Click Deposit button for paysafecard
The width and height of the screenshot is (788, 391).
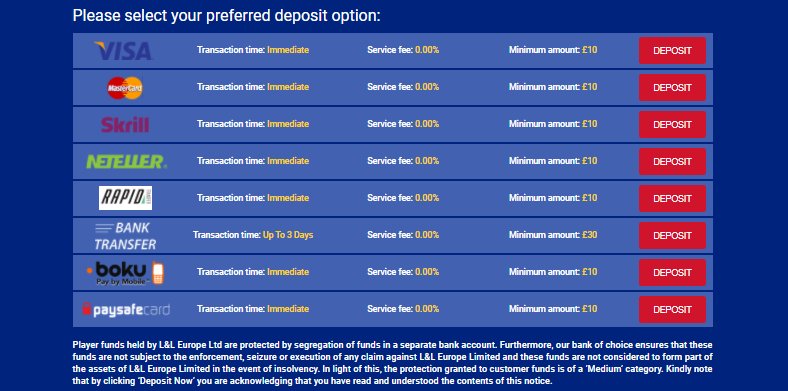[672, 309]
